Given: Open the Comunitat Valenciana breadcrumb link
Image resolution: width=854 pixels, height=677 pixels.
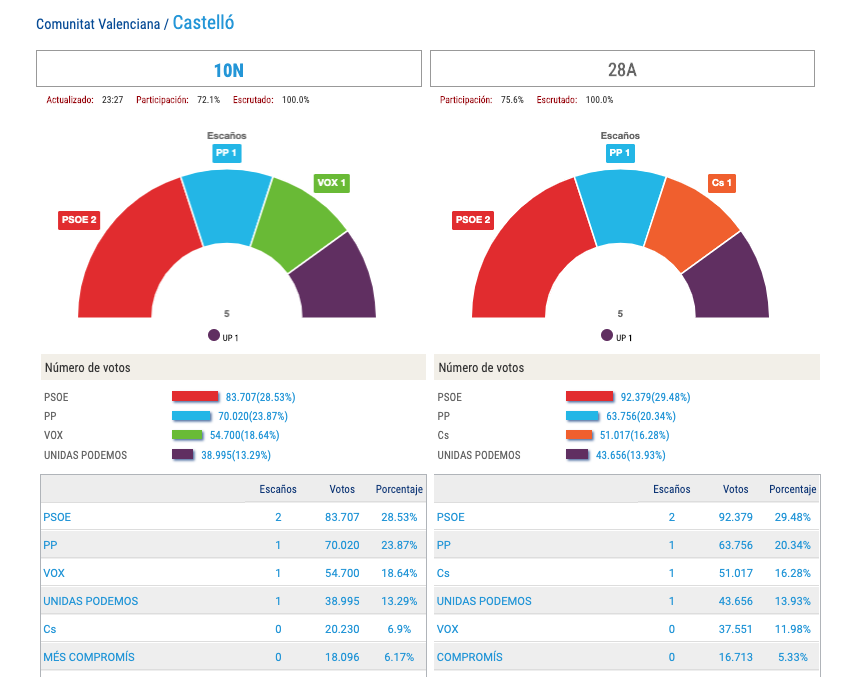Looking at the screenshot, I should coord(97,24).
